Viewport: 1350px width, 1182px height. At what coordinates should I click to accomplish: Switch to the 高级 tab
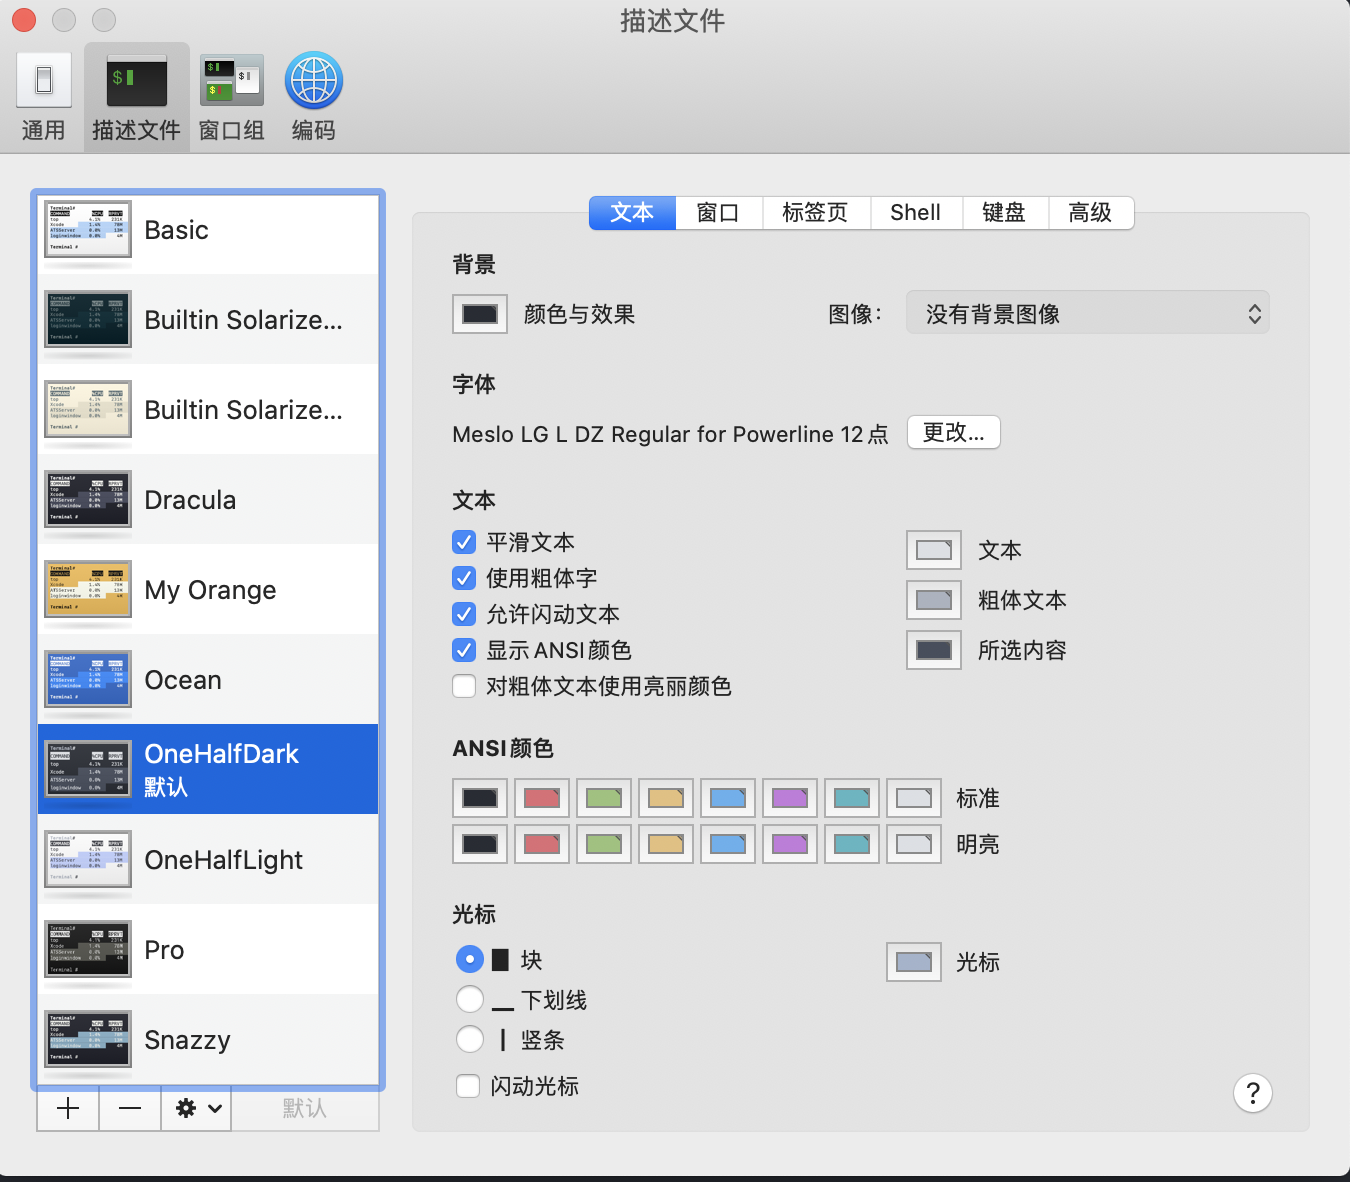1091,212
